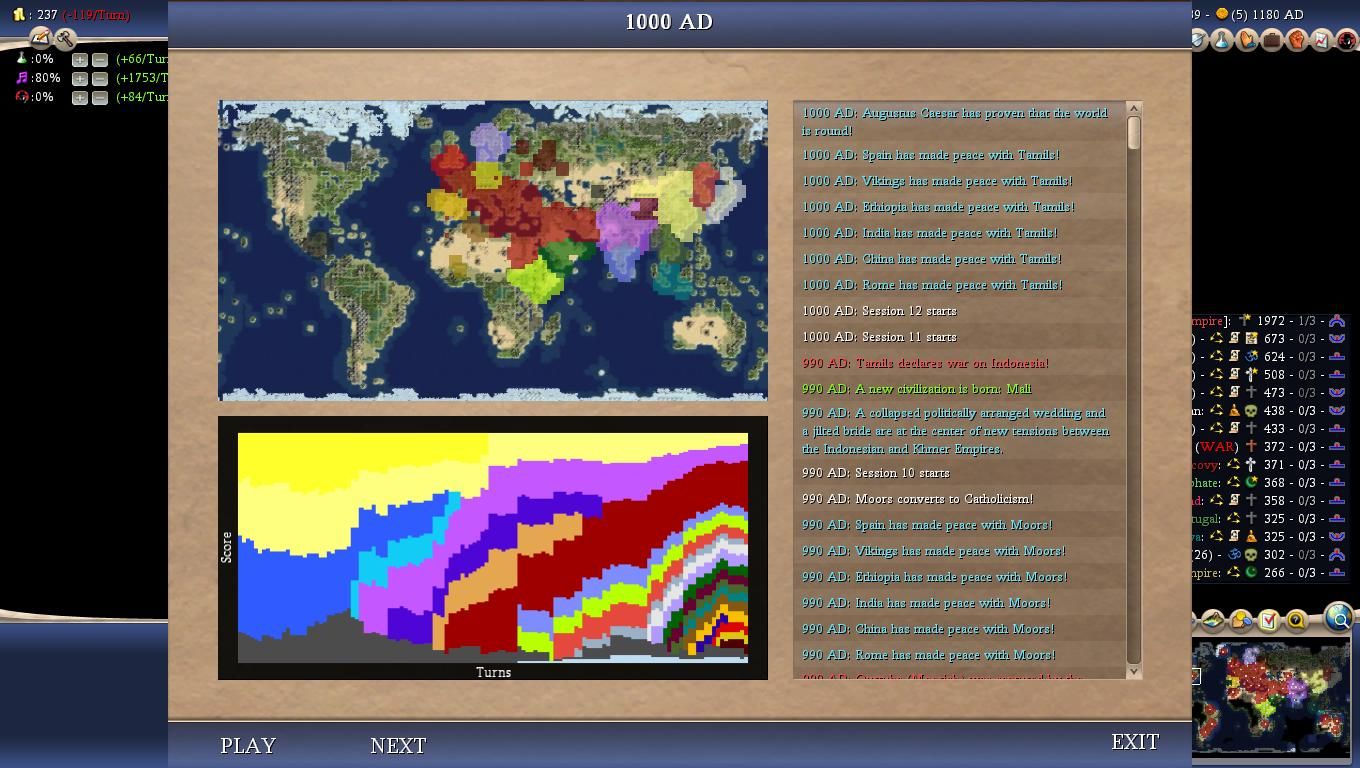Open the Espionage advisor spy icon
Viewport: 1360px width, 768px height.
click(1347, 40)
